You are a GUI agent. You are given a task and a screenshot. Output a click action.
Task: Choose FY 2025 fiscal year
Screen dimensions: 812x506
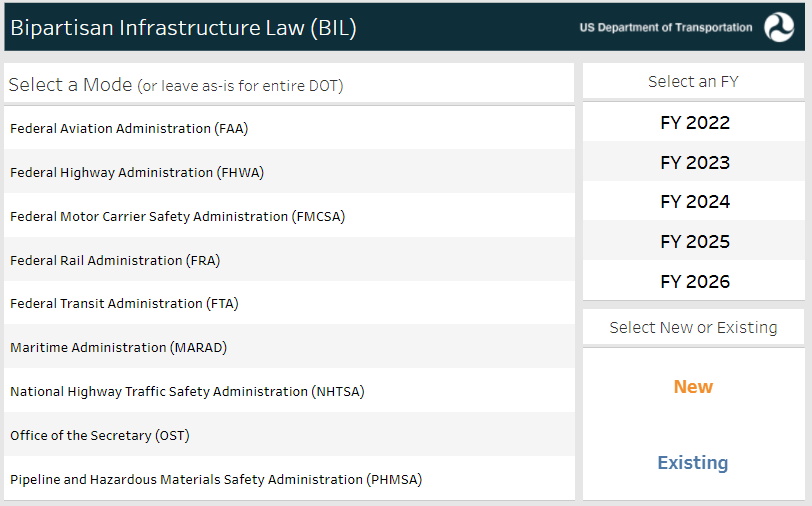[694, 242]
